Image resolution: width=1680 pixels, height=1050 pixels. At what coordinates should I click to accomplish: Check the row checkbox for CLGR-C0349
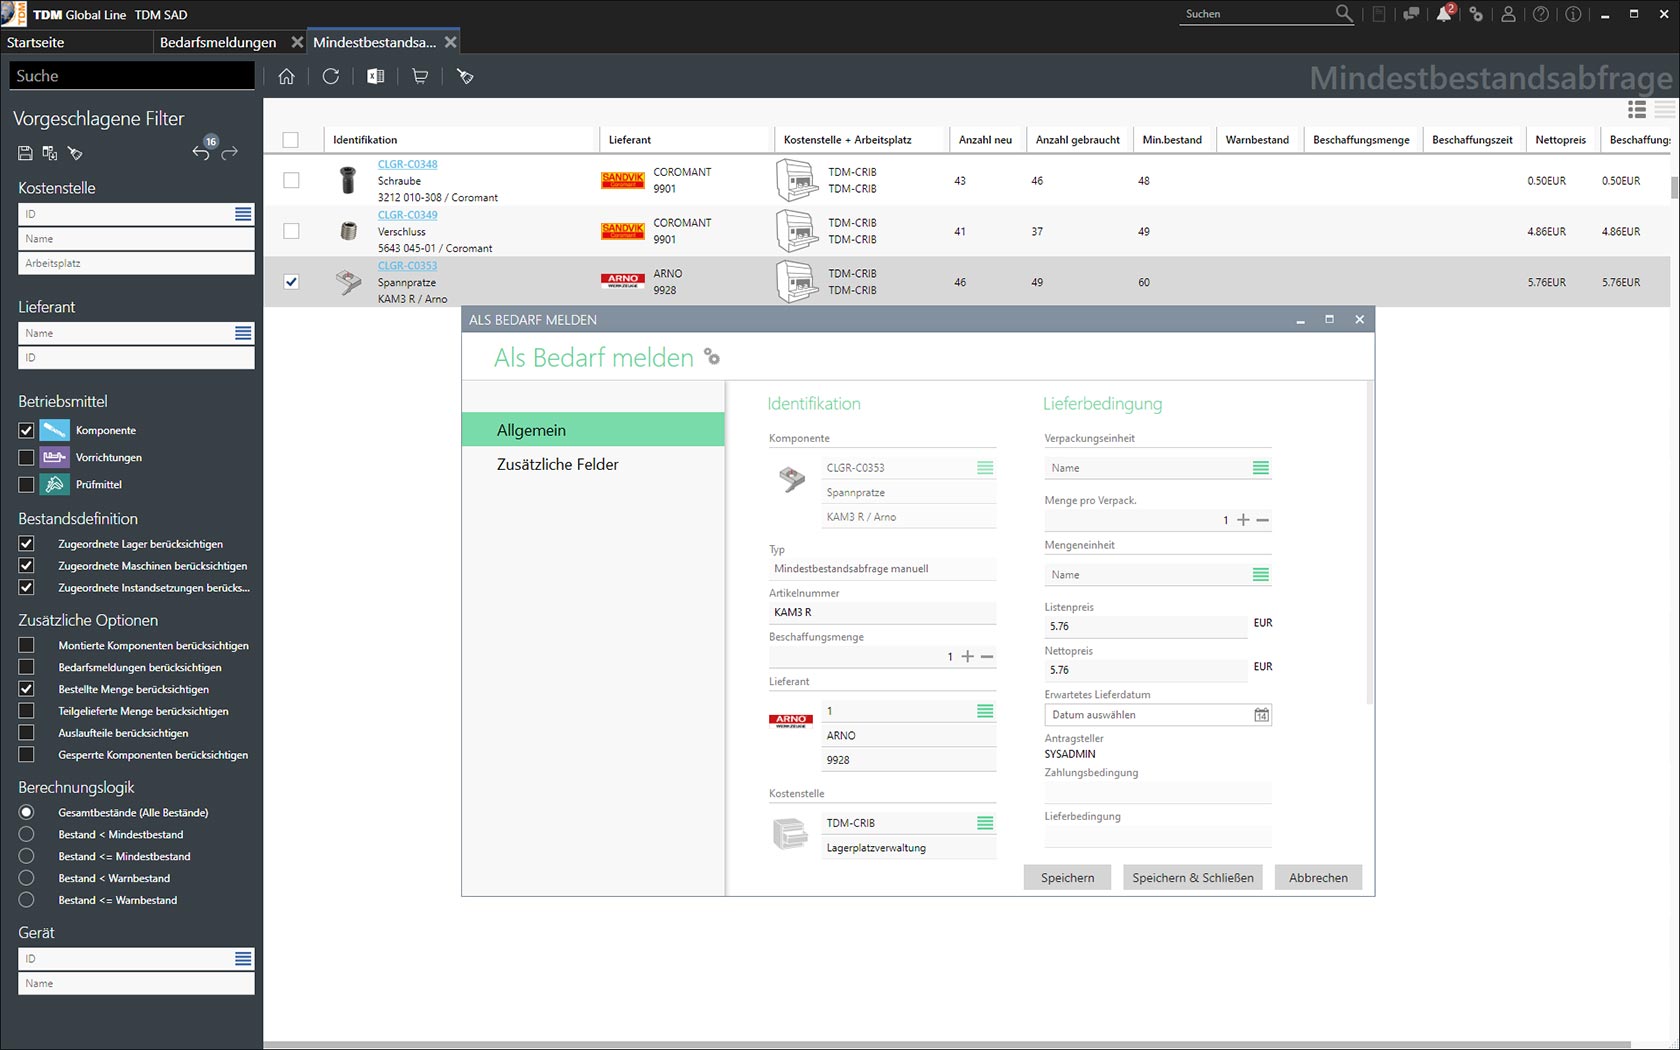click(291, 231)
